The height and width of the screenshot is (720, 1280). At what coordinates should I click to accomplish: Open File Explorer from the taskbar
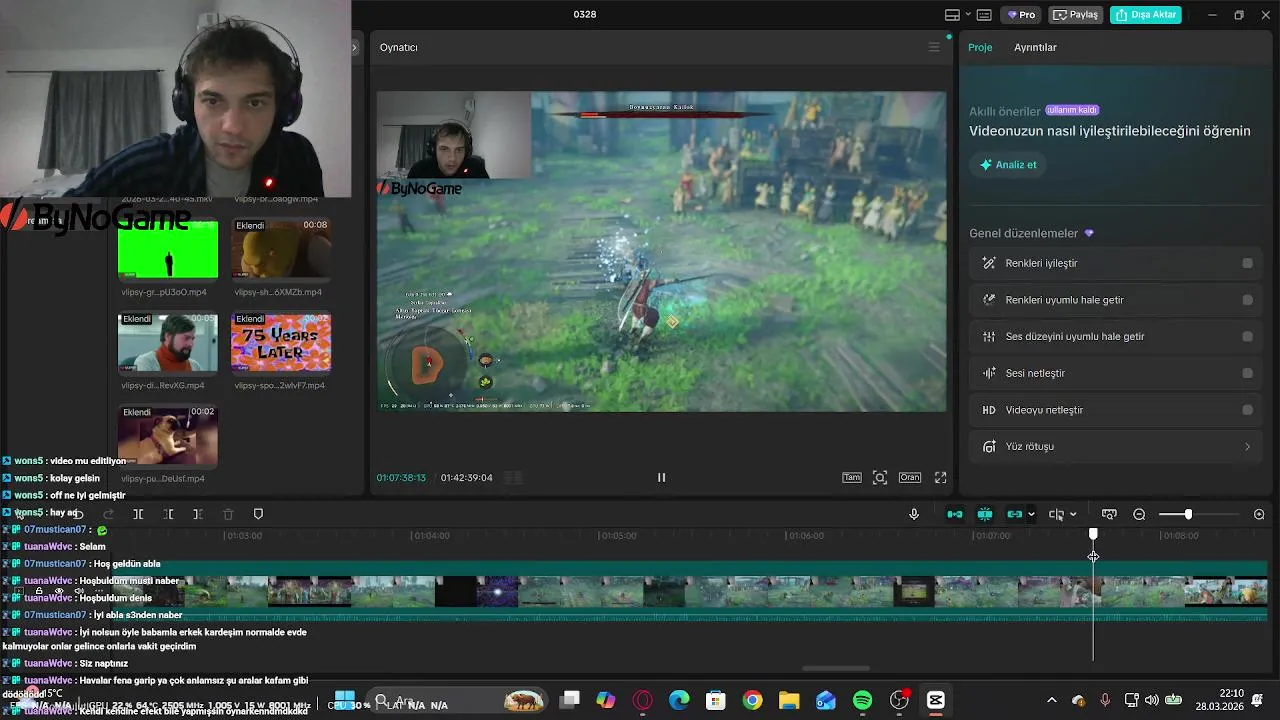[789, 700]
